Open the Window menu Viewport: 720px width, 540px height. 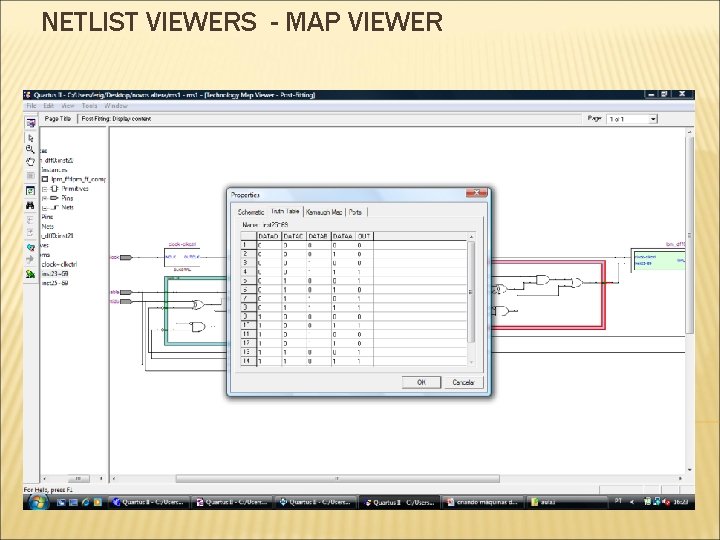[x=116, y=106]
